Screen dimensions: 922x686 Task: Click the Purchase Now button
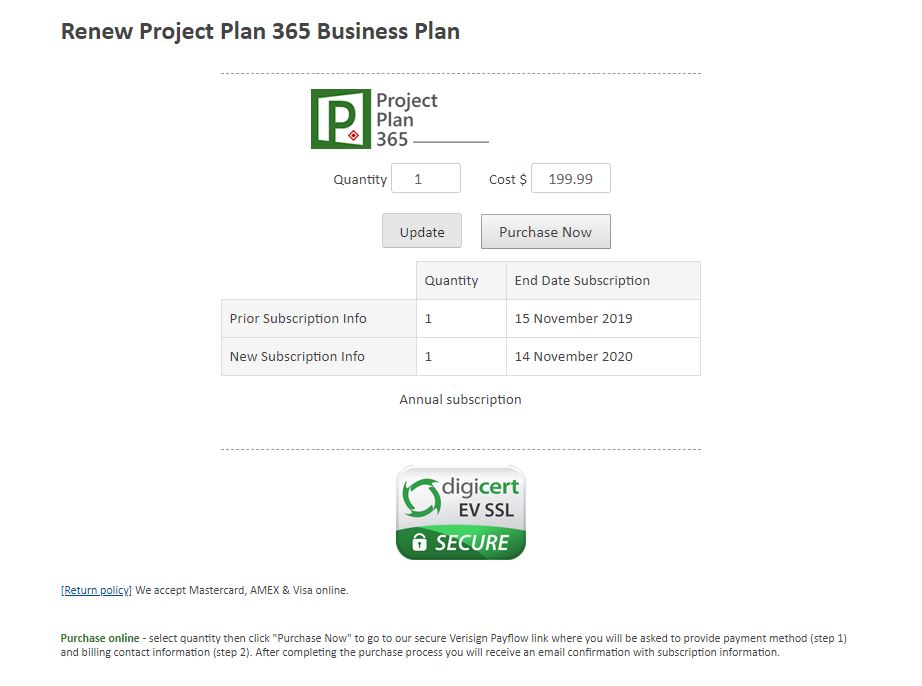pyautogui.click(x=546, y=232)
